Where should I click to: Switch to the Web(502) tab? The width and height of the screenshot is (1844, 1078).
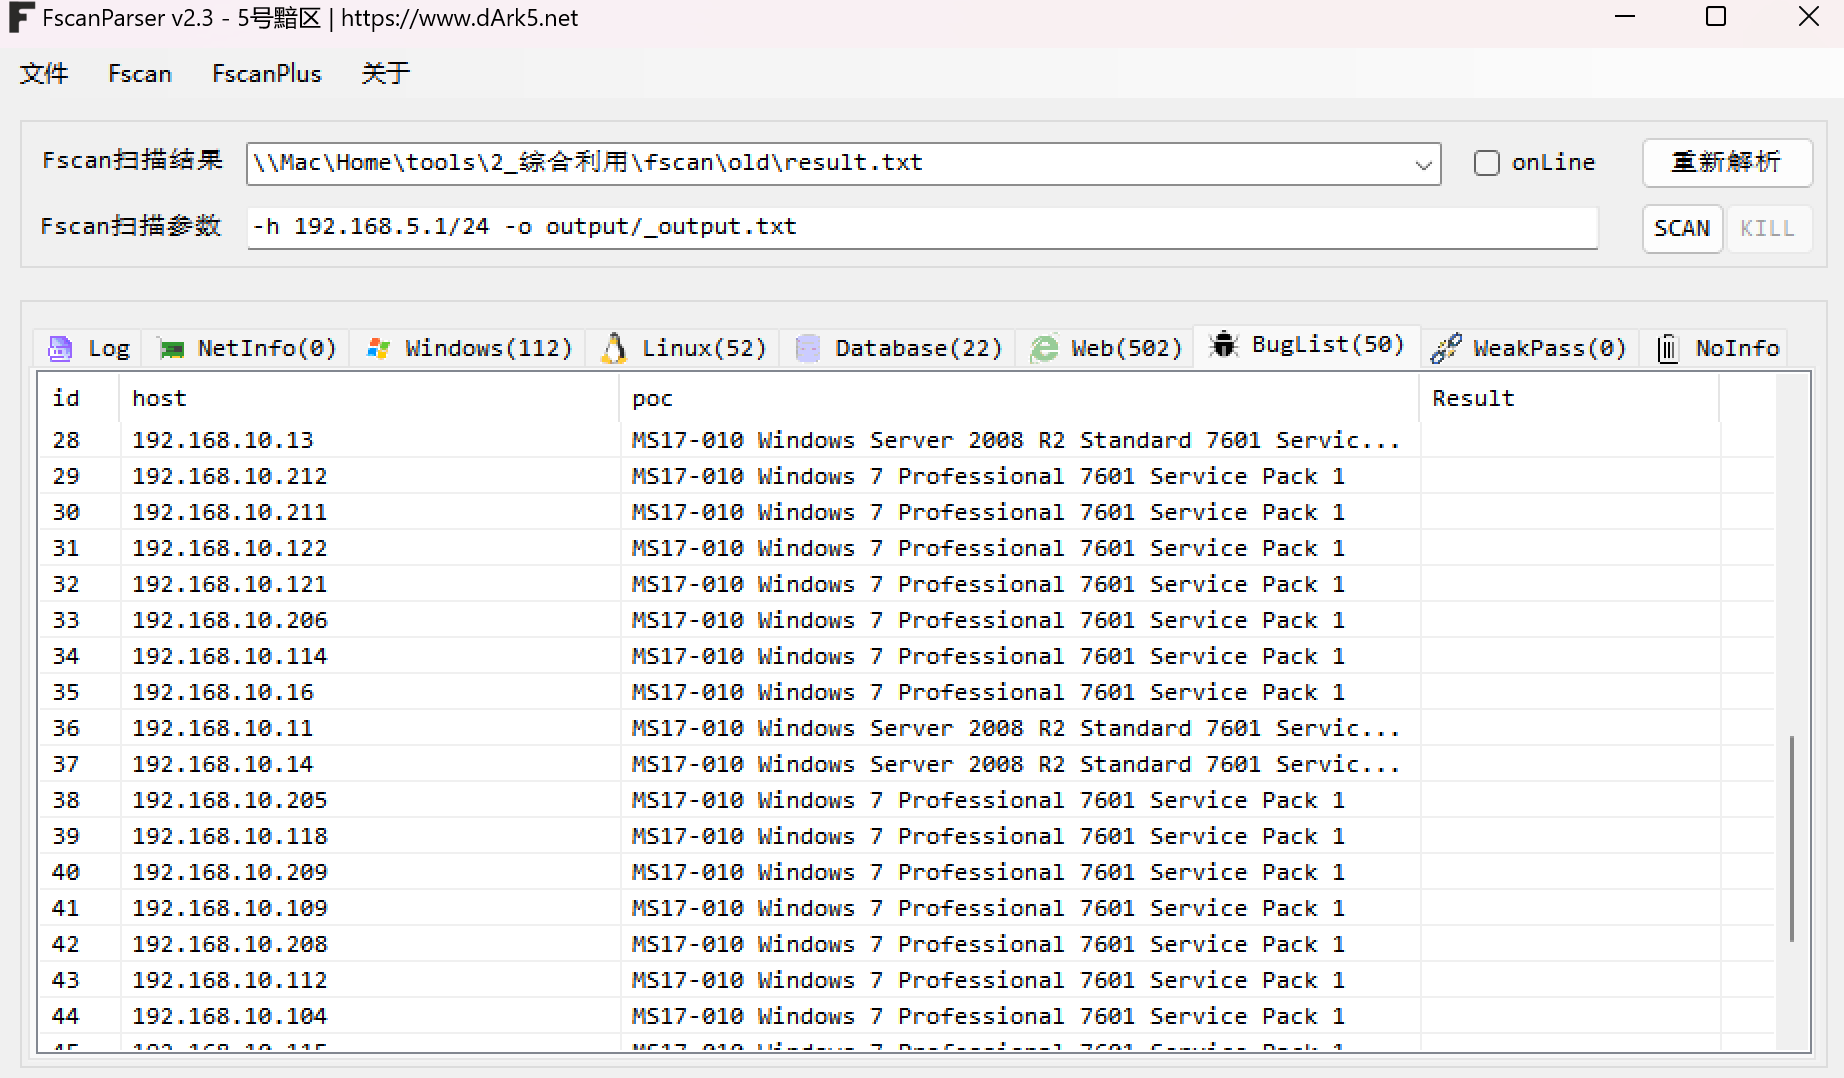(x=1105, y=348)
